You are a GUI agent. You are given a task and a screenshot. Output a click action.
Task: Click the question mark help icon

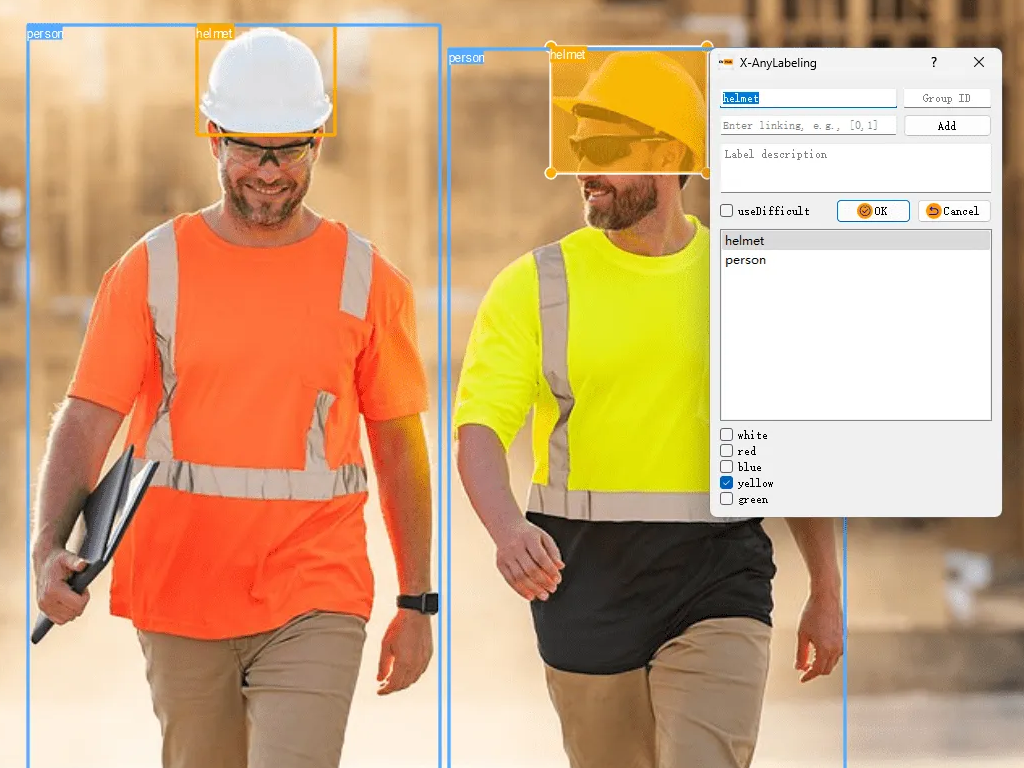coord(934,63)
